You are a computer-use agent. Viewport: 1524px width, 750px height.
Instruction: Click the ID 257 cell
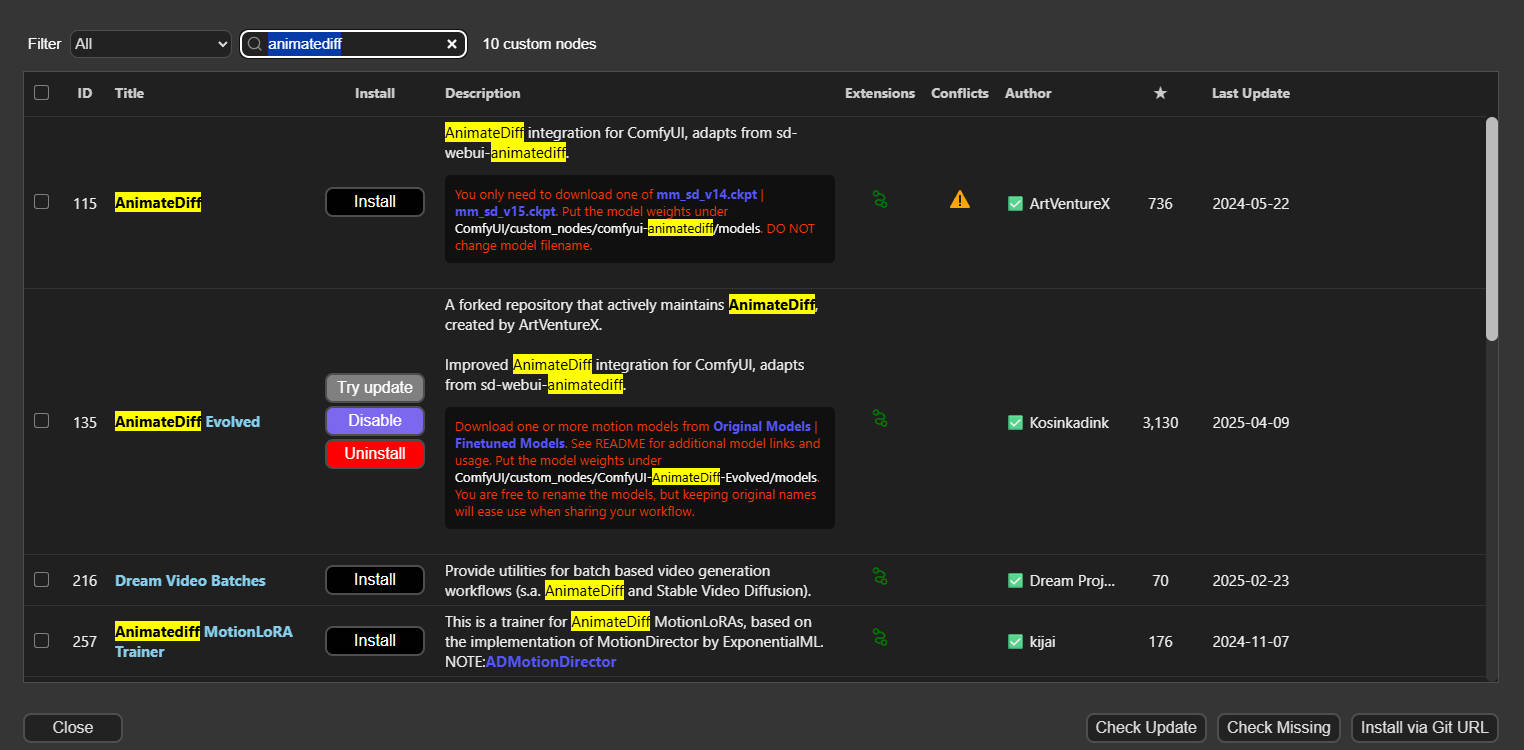85,641
